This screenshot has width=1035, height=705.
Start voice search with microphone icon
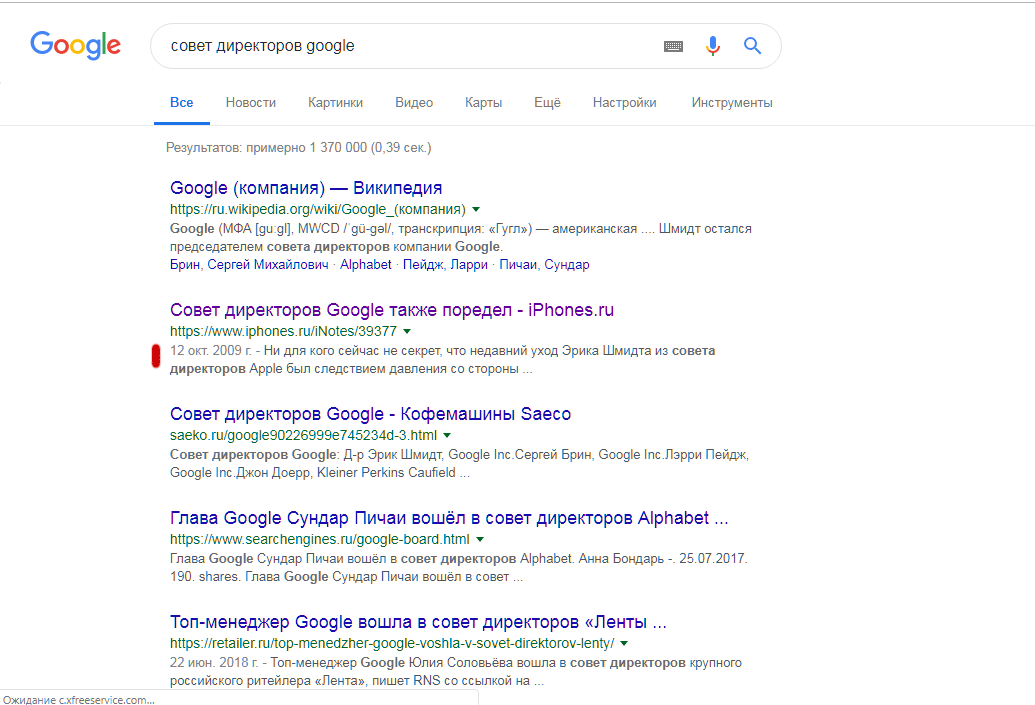coord(712,46)
